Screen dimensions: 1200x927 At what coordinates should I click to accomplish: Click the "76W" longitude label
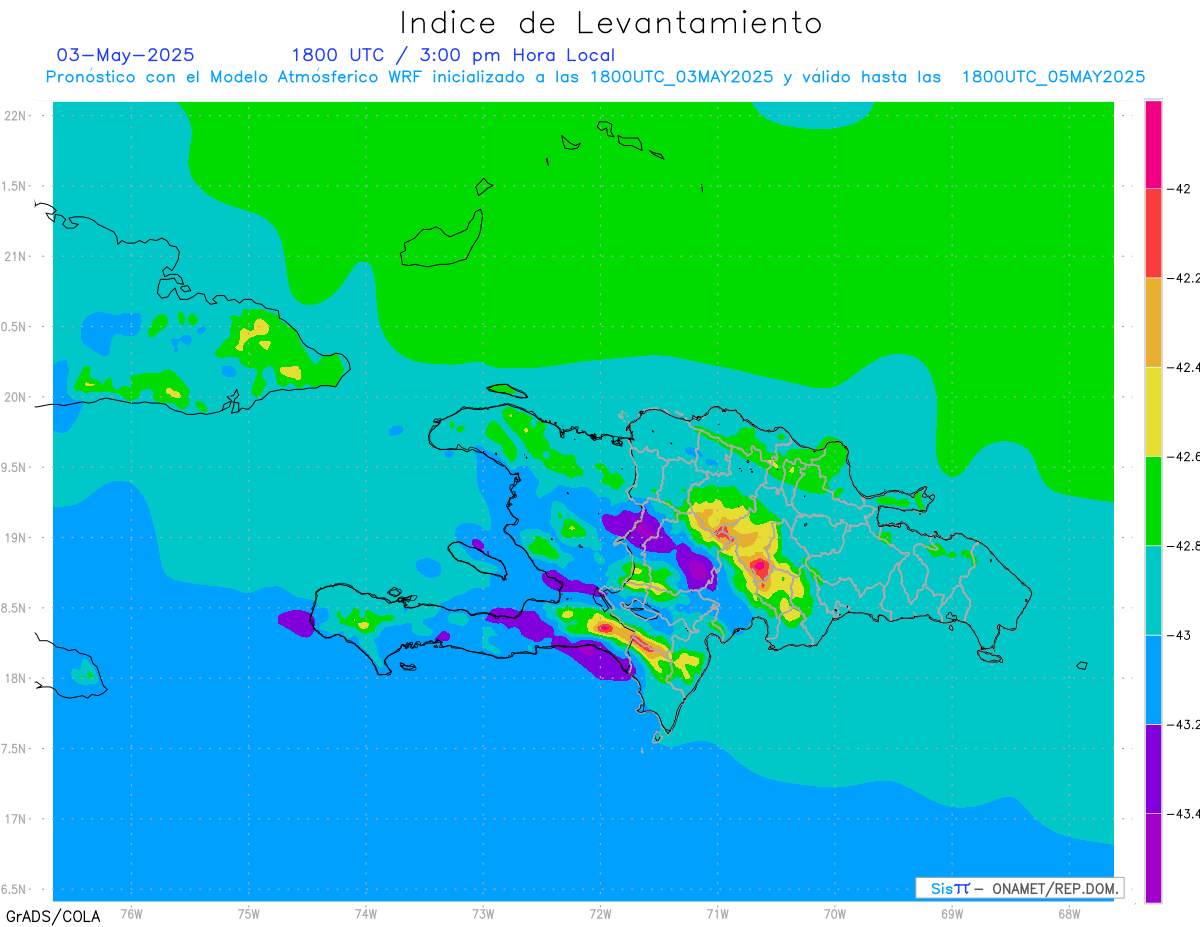coord(131,913)
